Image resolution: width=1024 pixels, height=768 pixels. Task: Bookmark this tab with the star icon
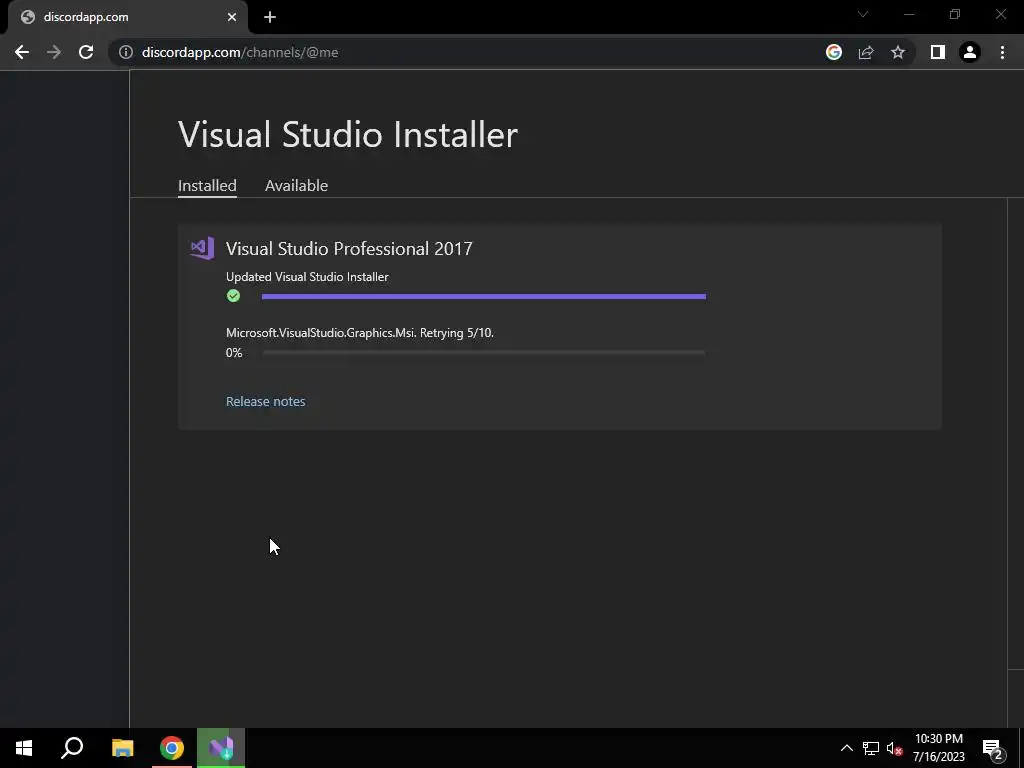point(898,52)
